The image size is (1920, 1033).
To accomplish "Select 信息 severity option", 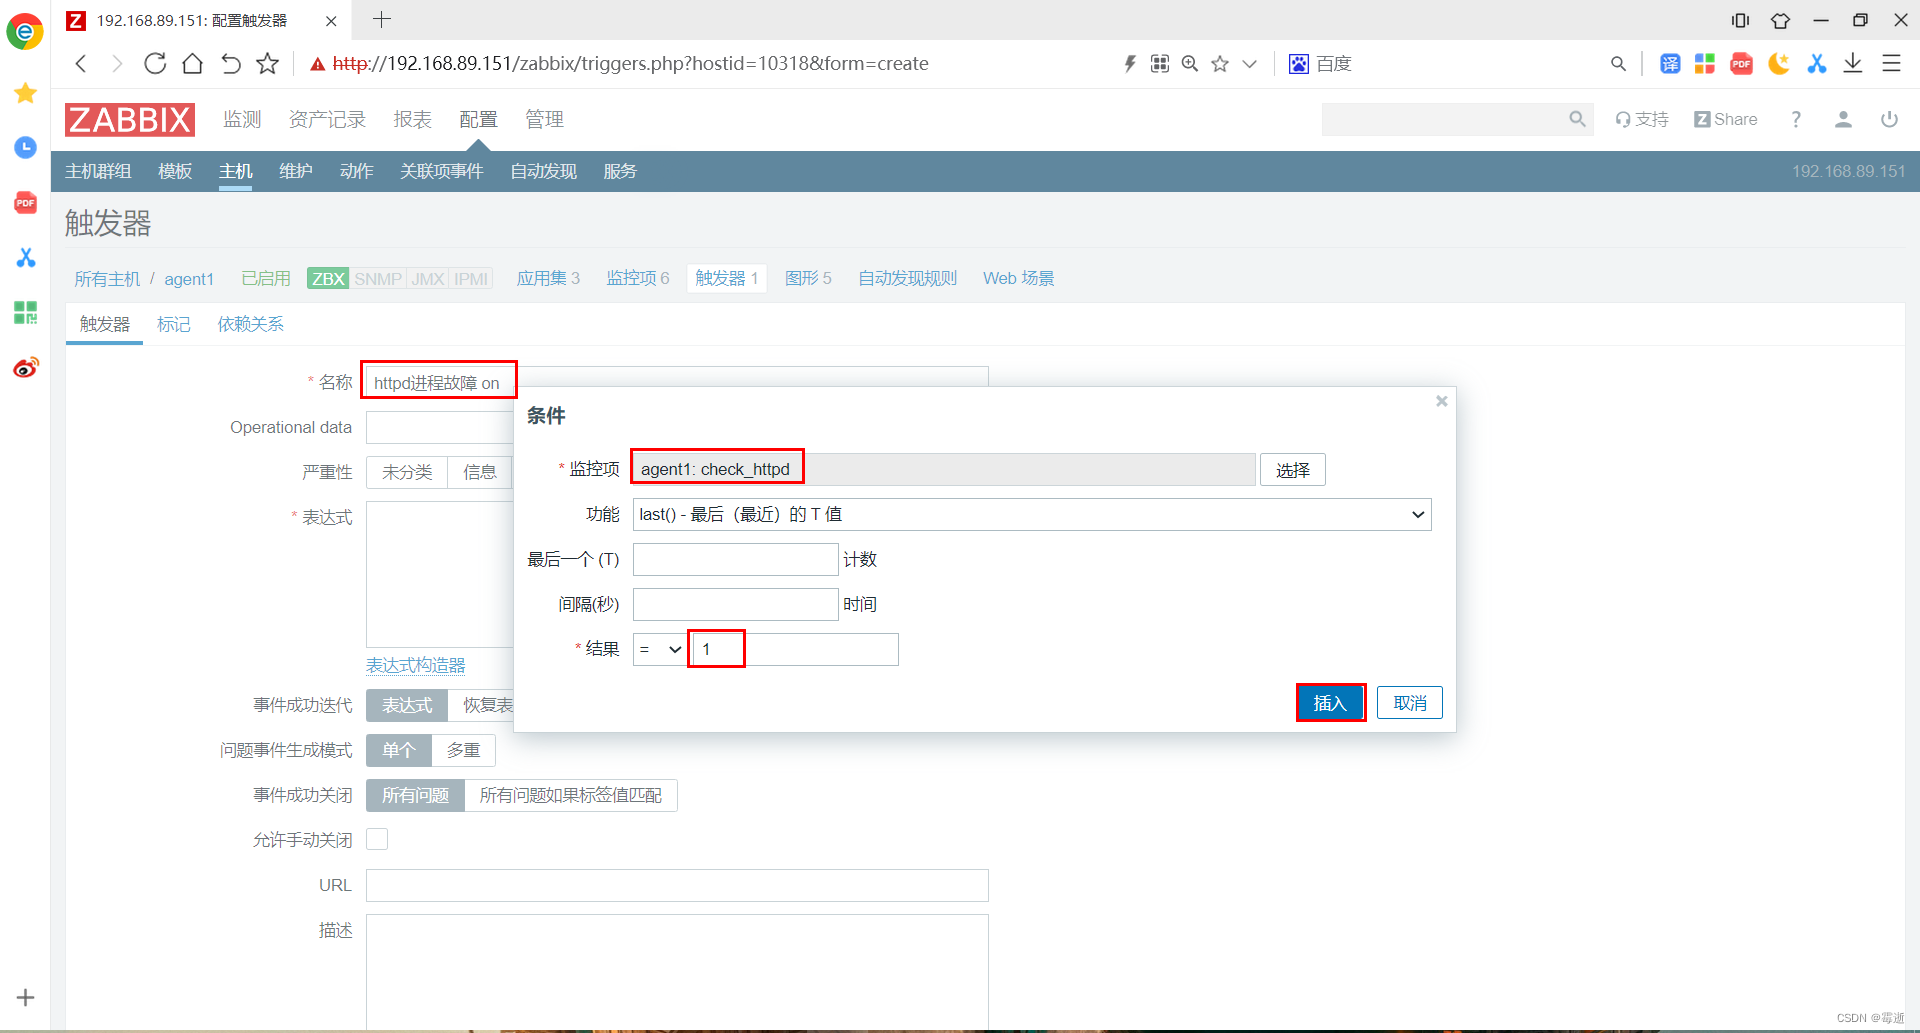I will tap(480, 472).
